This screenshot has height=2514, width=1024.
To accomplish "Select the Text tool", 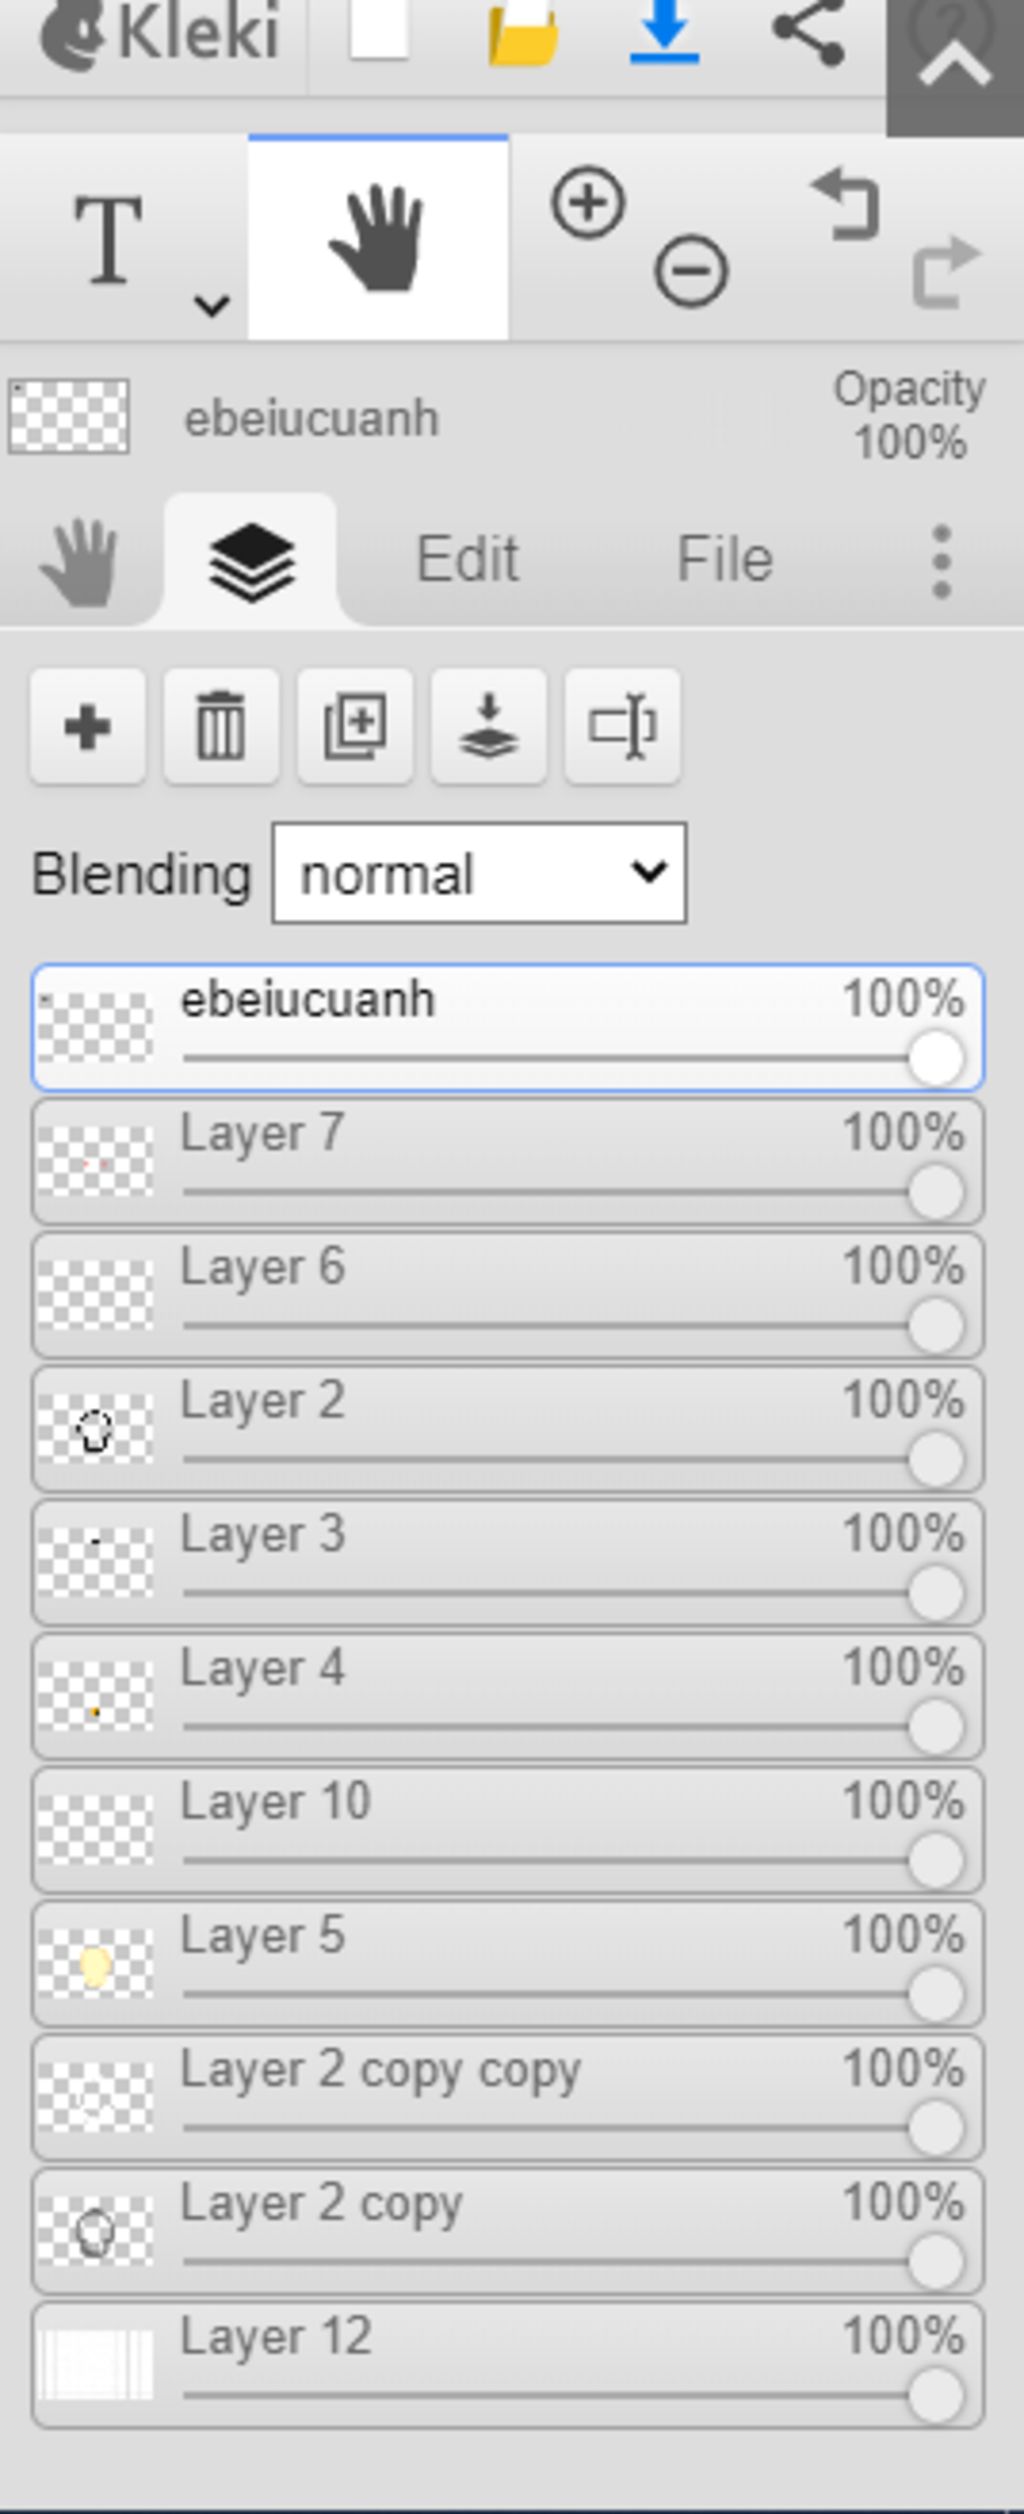I will point(108,240).
